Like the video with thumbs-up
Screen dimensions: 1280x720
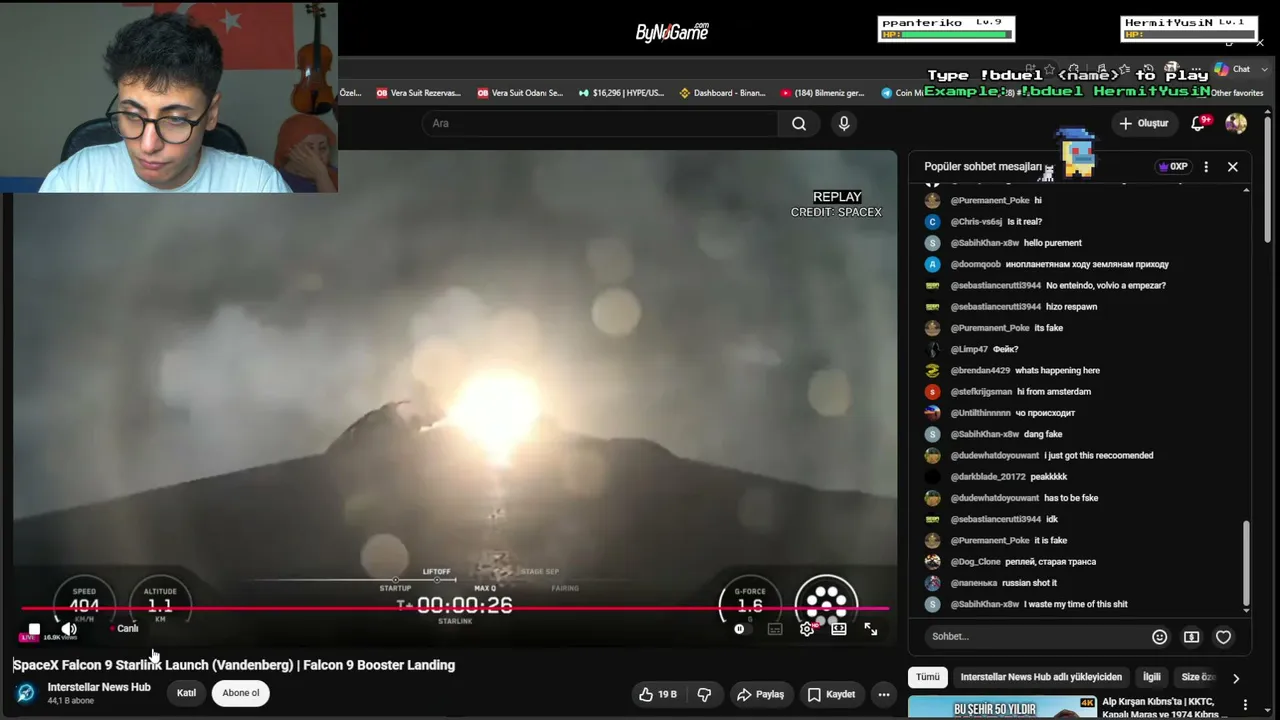[658, 694]
